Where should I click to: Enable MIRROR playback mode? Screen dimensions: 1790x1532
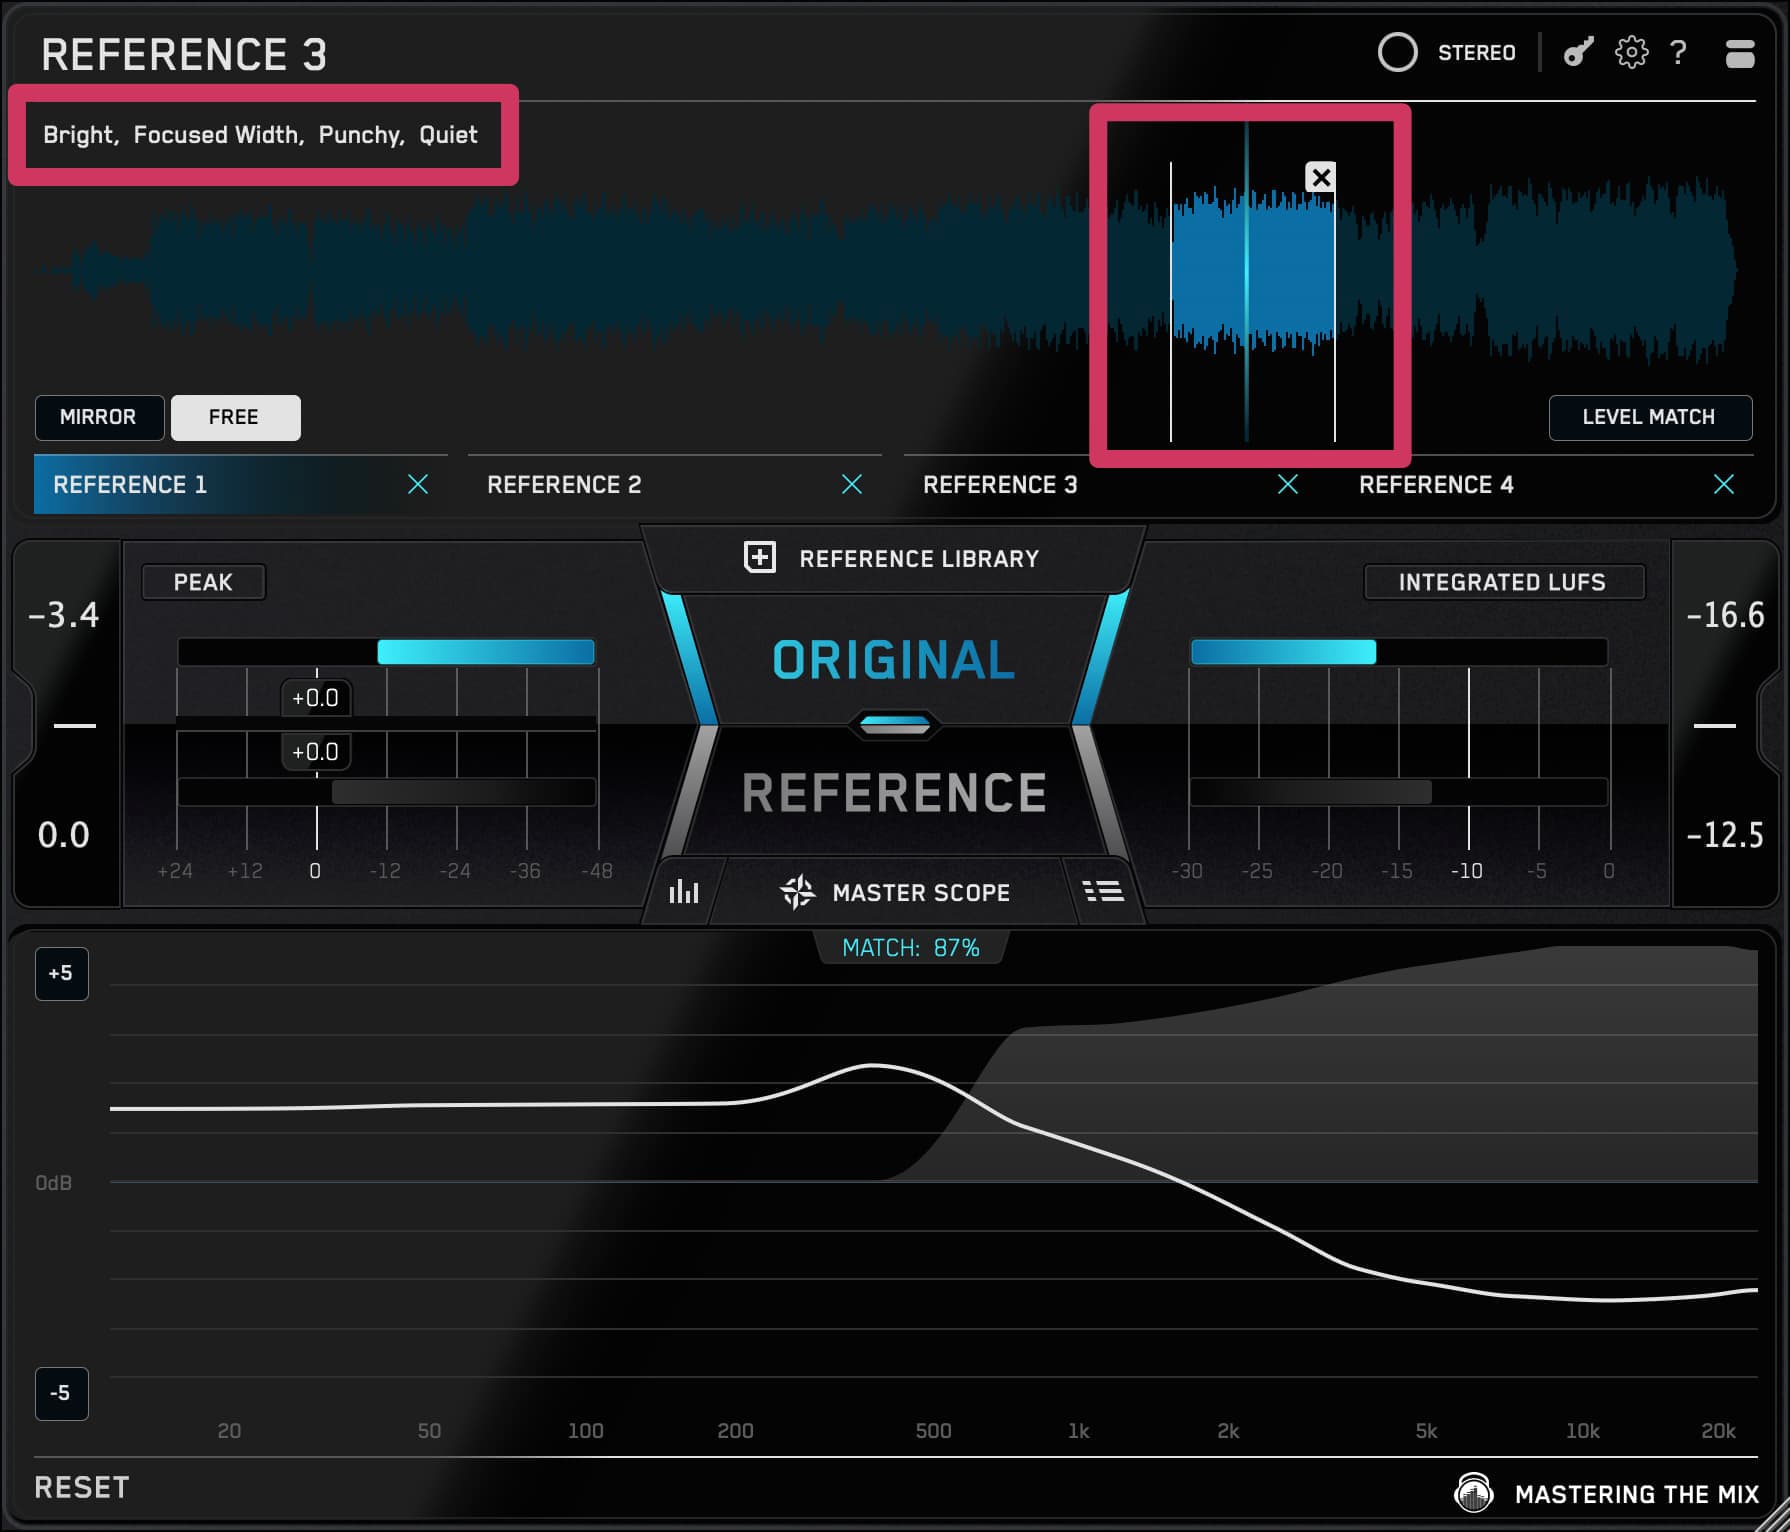pos(98,417)
